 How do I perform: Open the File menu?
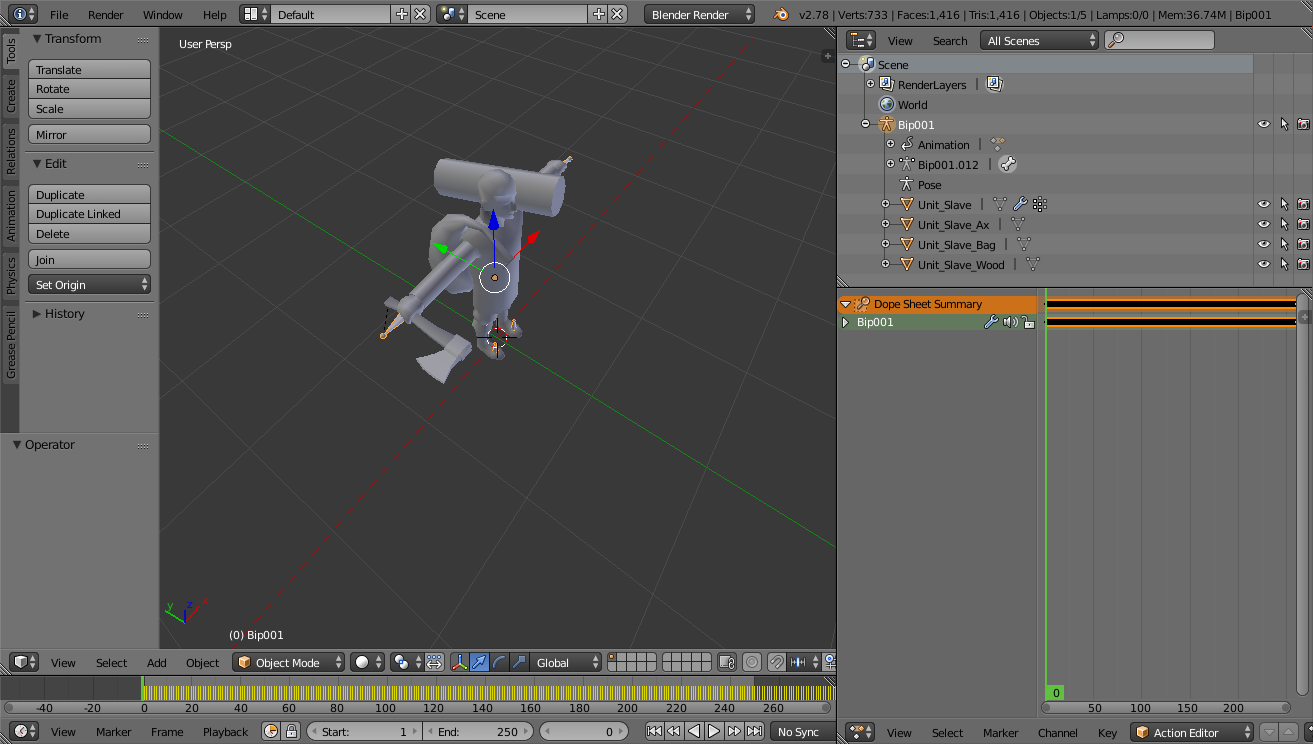(x=59, y=15)
